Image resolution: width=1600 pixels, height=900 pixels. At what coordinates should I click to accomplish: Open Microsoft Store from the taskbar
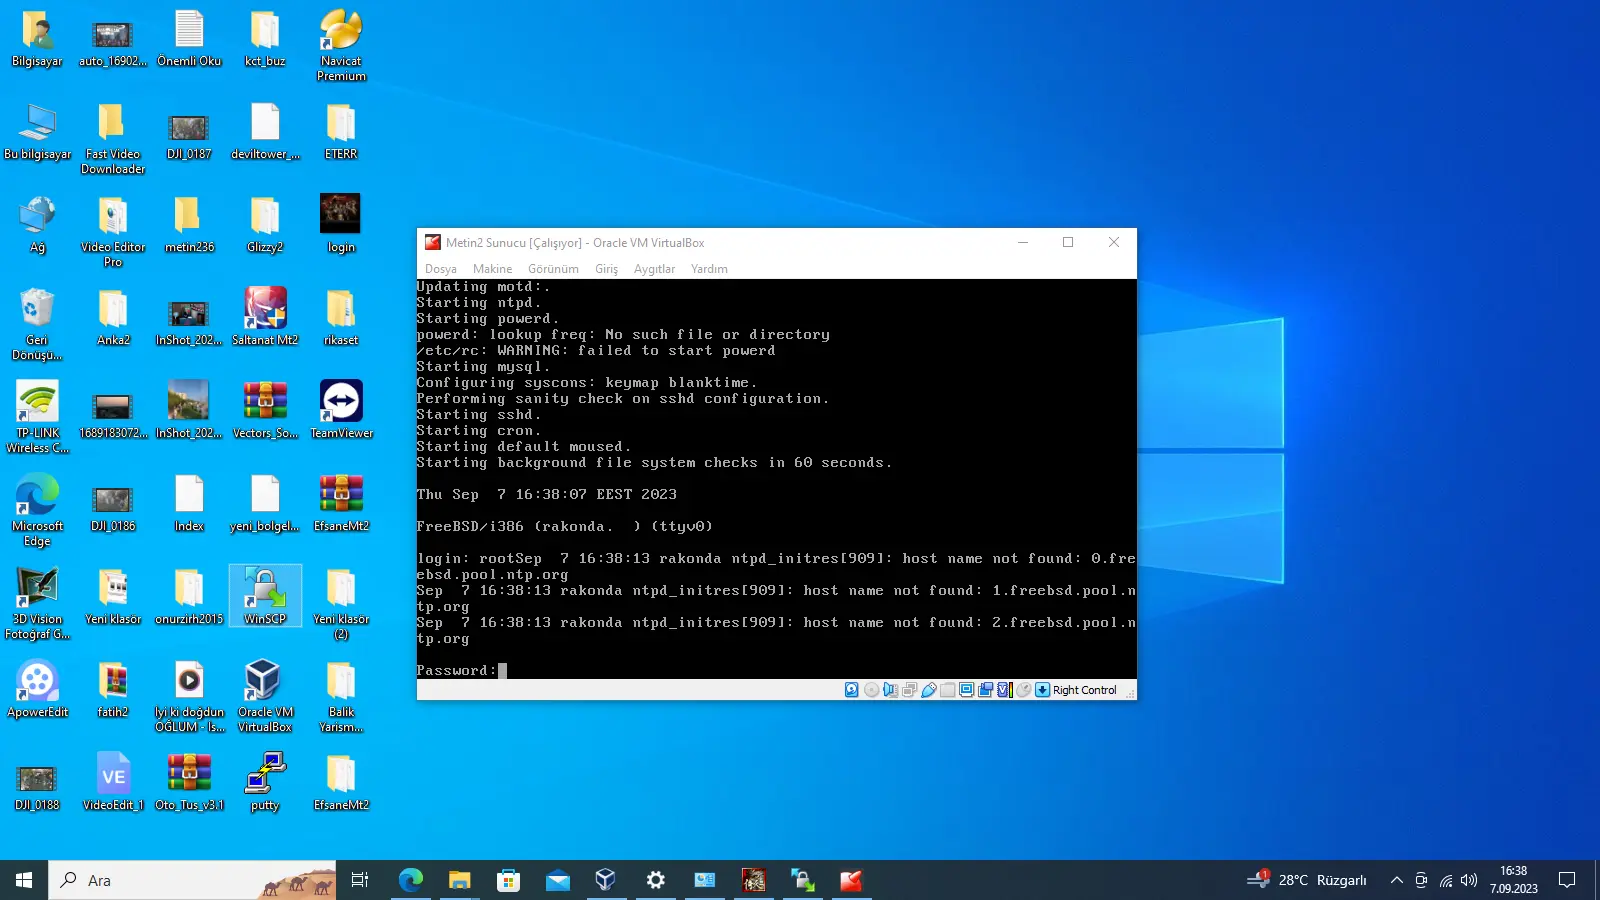pyautogui.click(x=508, y=880)
